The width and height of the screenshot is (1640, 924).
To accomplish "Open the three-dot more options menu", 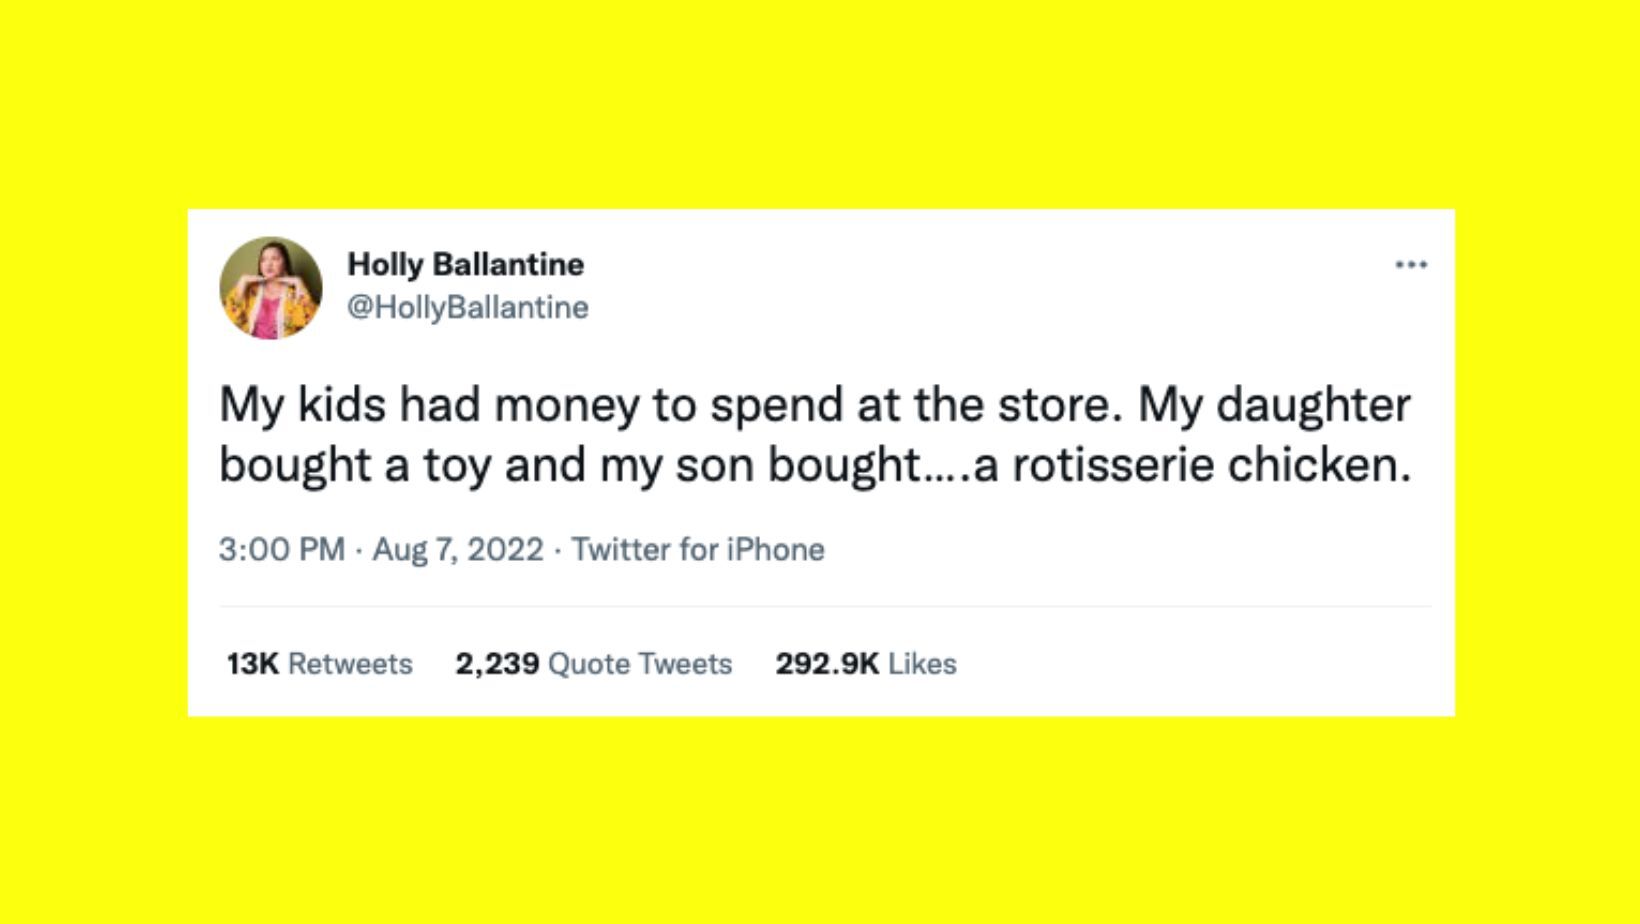I will [x=1410, y=265].
